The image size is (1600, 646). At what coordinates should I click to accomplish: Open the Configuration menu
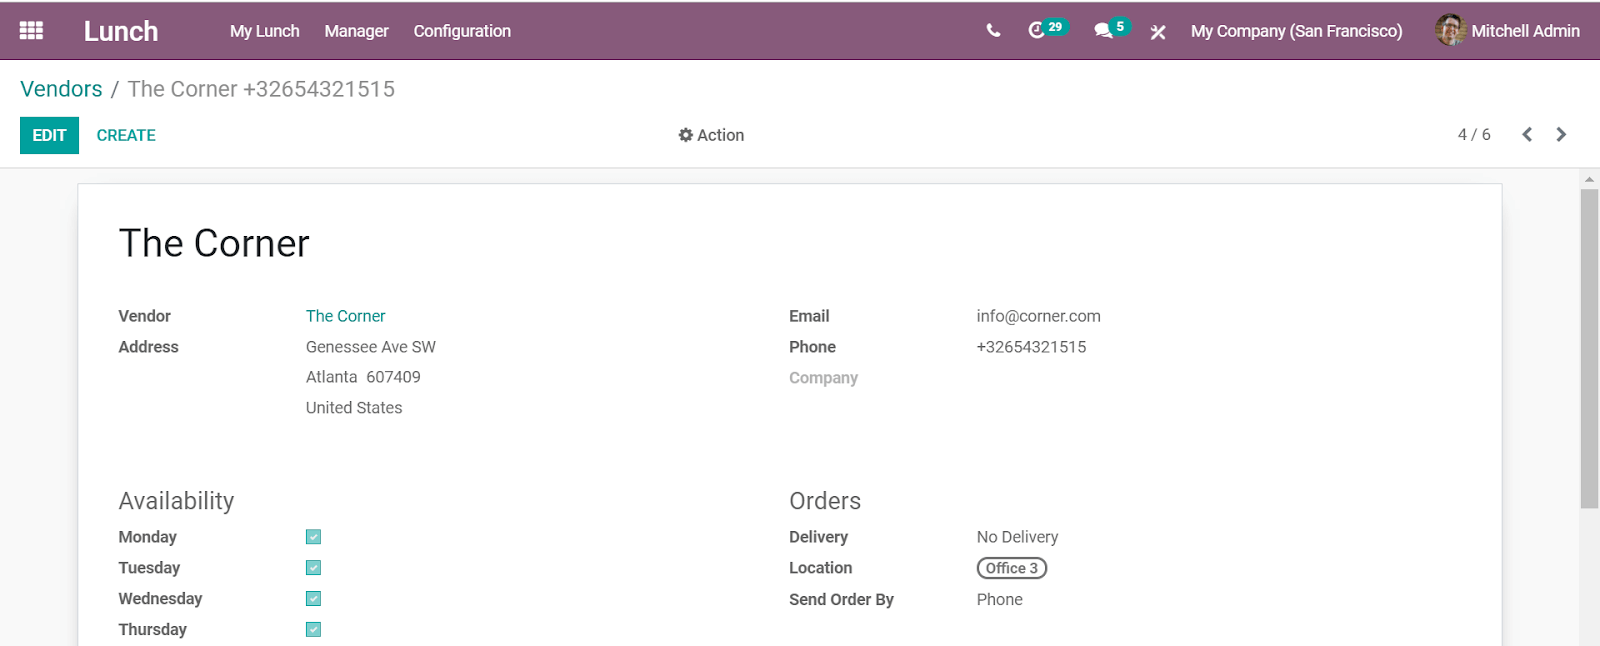click(462, 31)
